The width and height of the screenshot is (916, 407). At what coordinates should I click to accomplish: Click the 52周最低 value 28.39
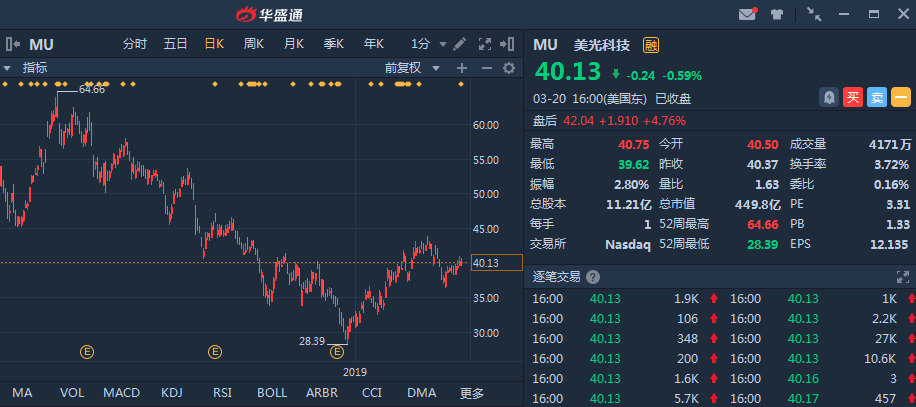[764, 244]
